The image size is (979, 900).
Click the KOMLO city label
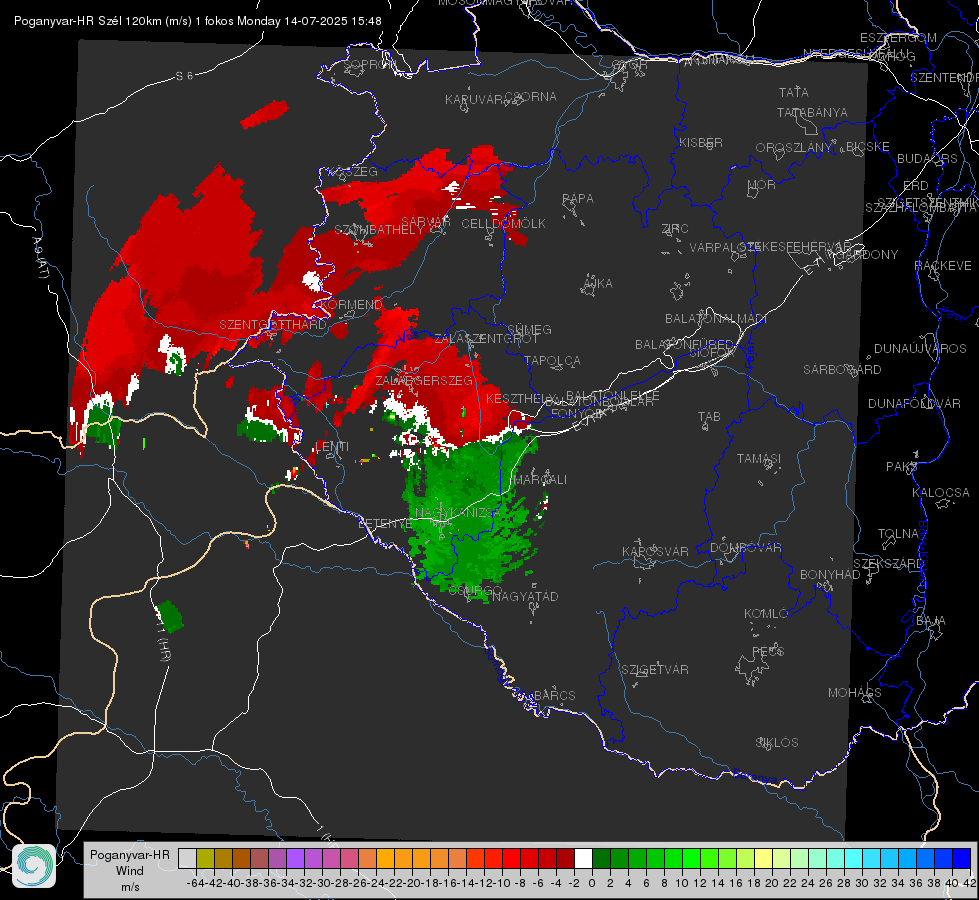click(x=766, y=614)
